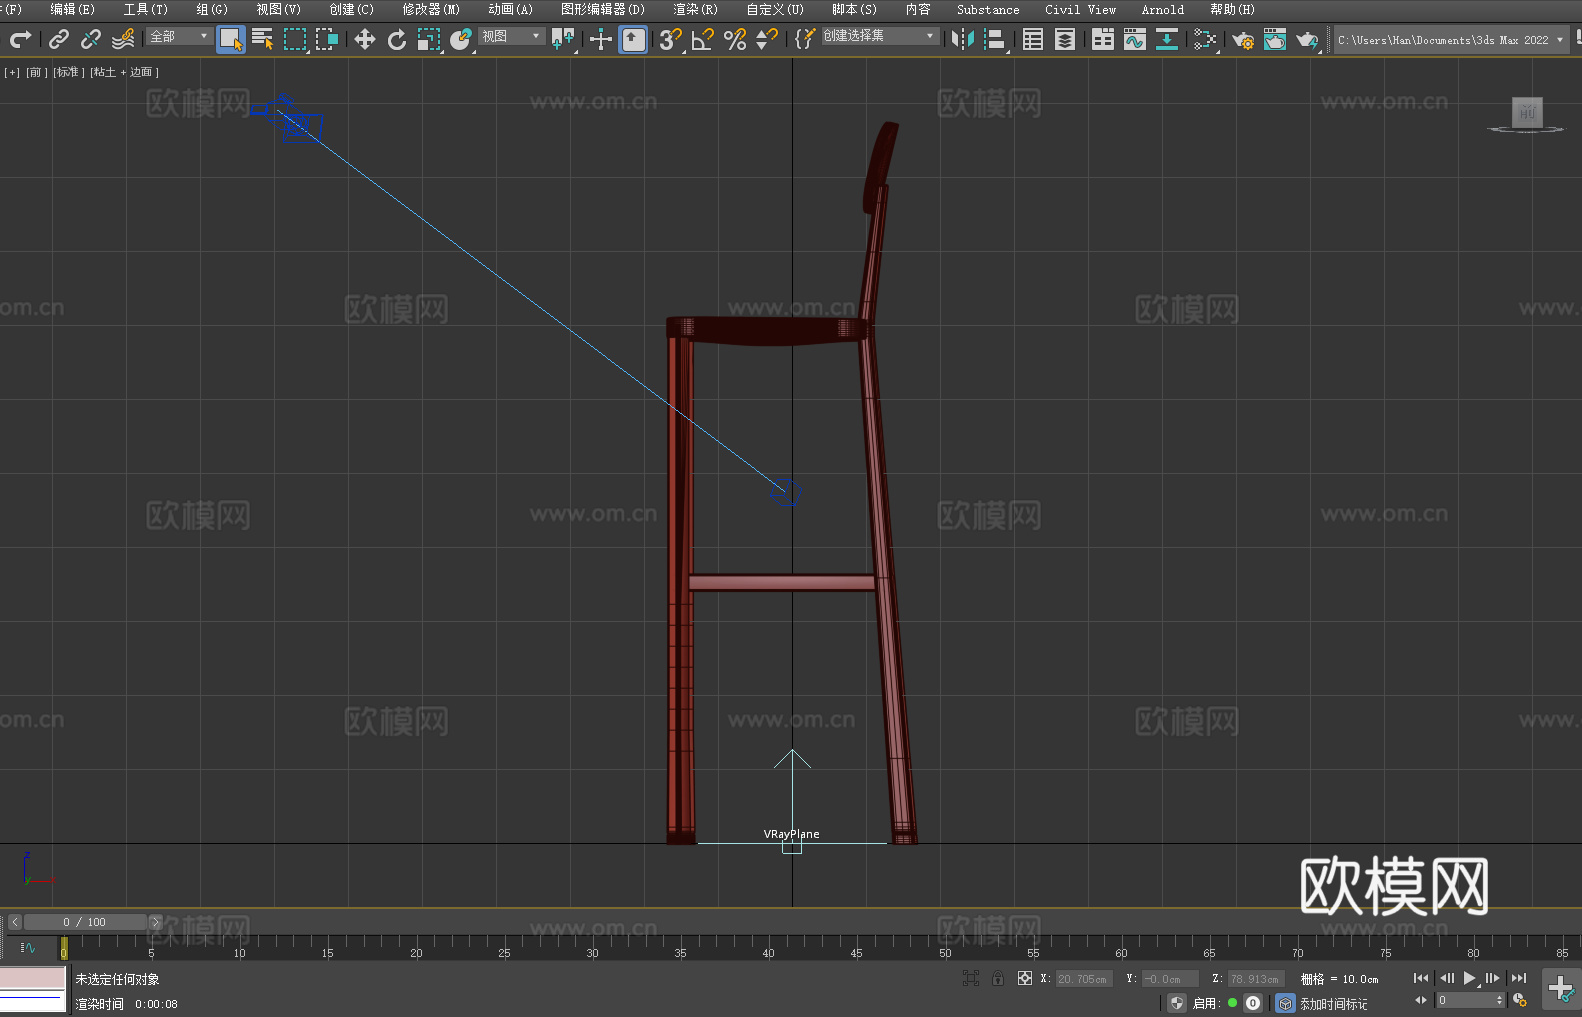1582x1017 pixels.
Task: Open the Help (帮助) menu
Action: pyautogui.click(x=1232, y=9)
